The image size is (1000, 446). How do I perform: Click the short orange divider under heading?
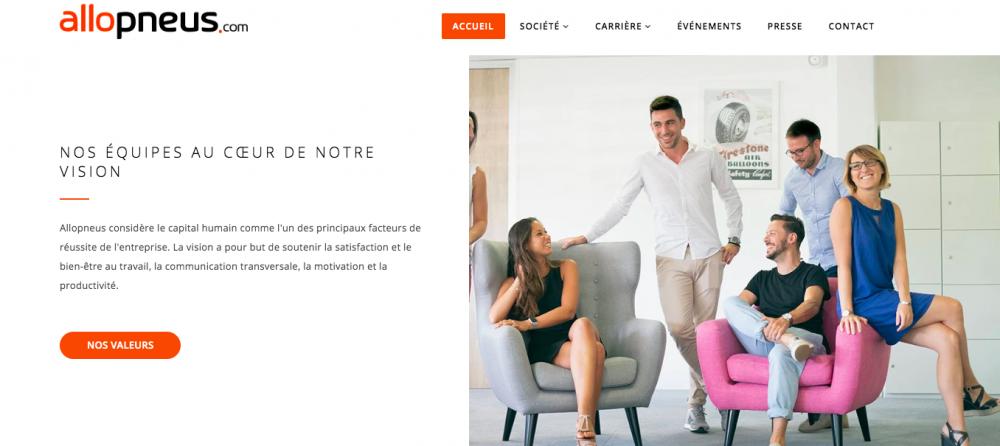[x=74, y=199]
